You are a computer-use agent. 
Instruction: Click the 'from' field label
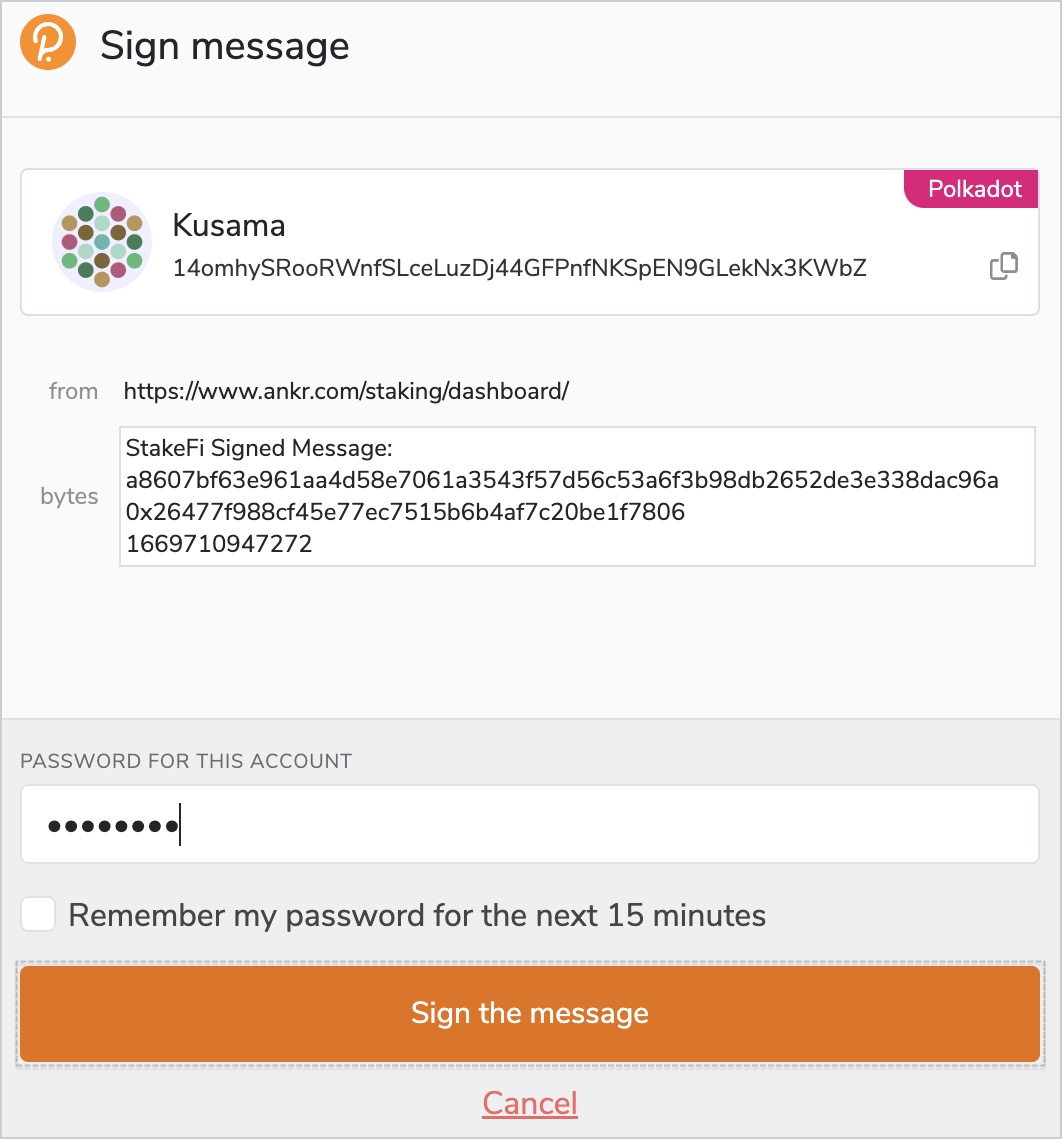73,391
